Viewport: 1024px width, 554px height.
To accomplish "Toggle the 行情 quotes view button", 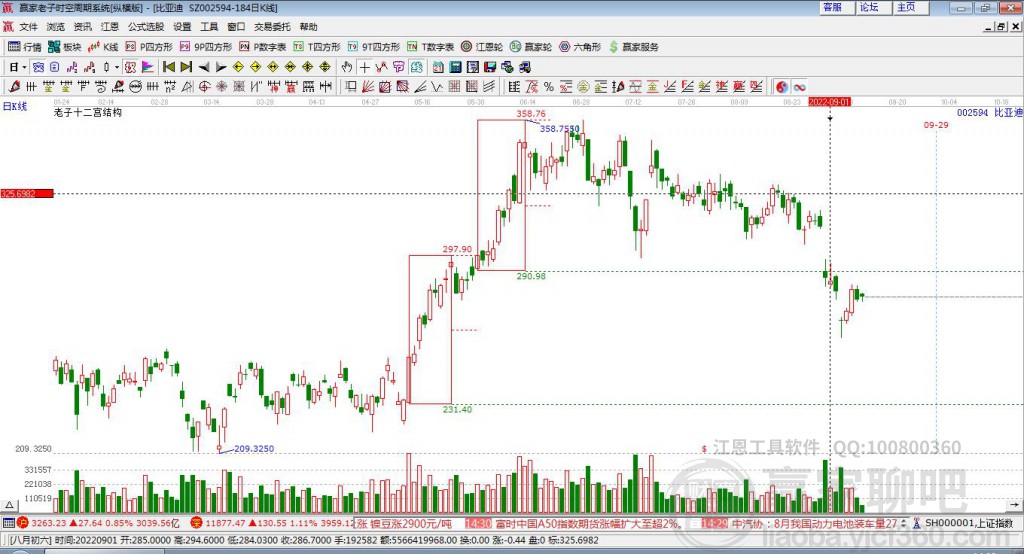I will (25, 47).
